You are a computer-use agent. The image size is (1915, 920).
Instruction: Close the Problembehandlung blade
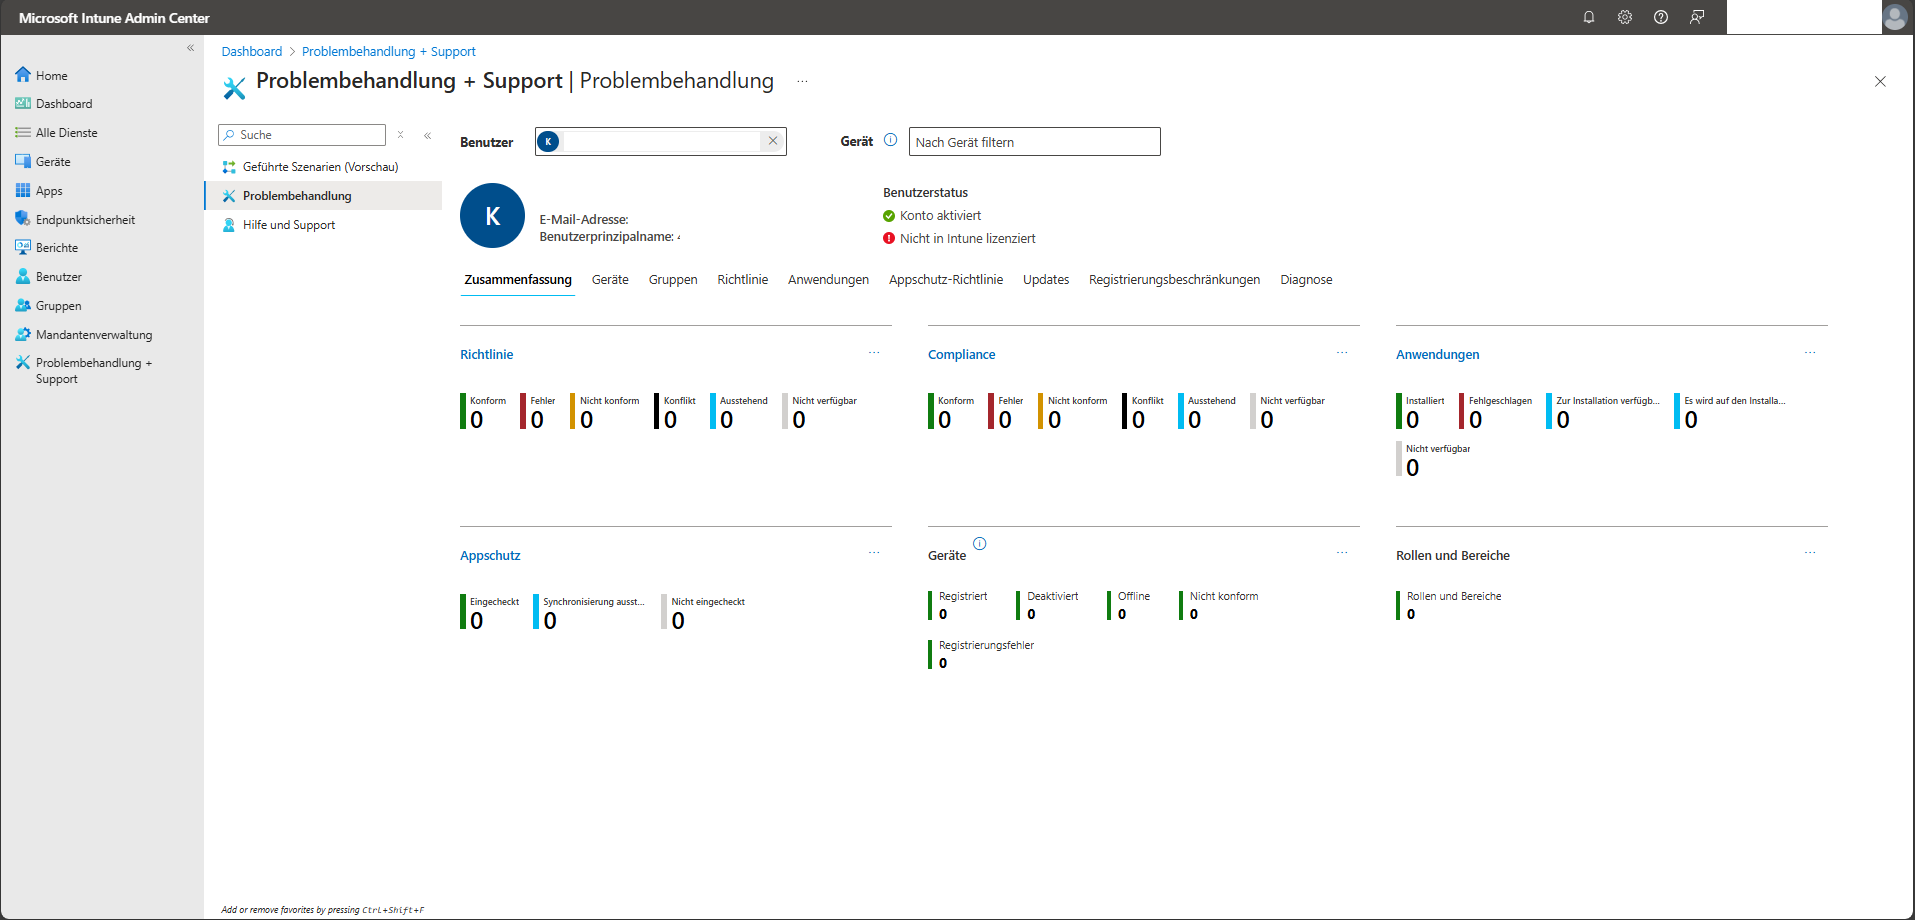coord(1880,82)
